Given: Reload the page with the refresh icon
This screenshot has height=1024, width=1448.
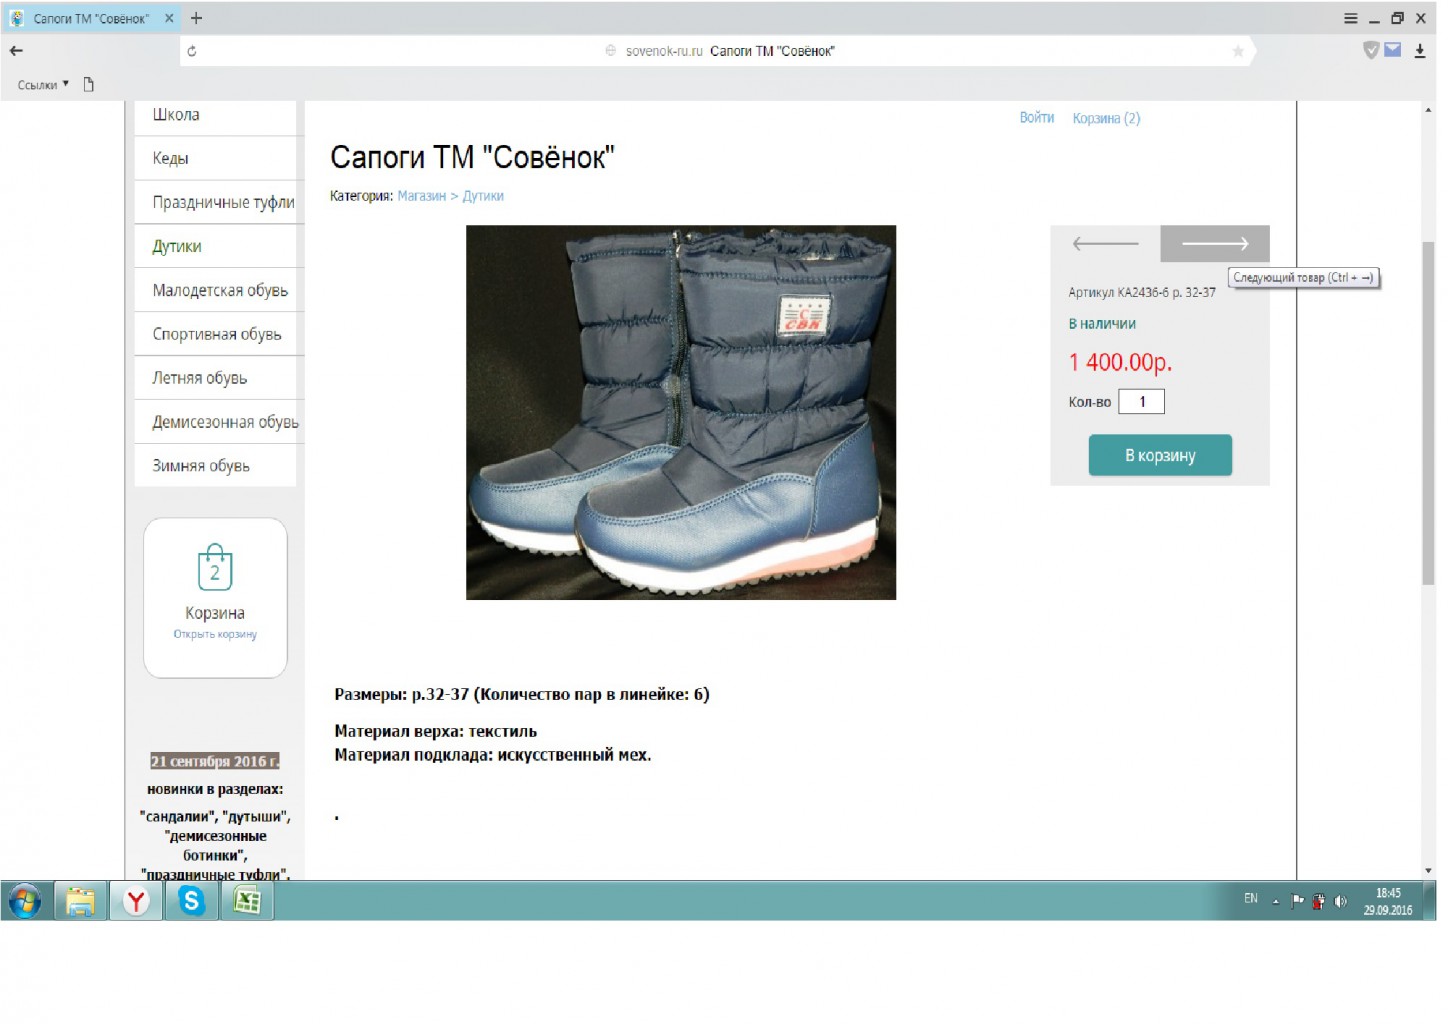Looking at the screenshot, I should tap(192, 51).
